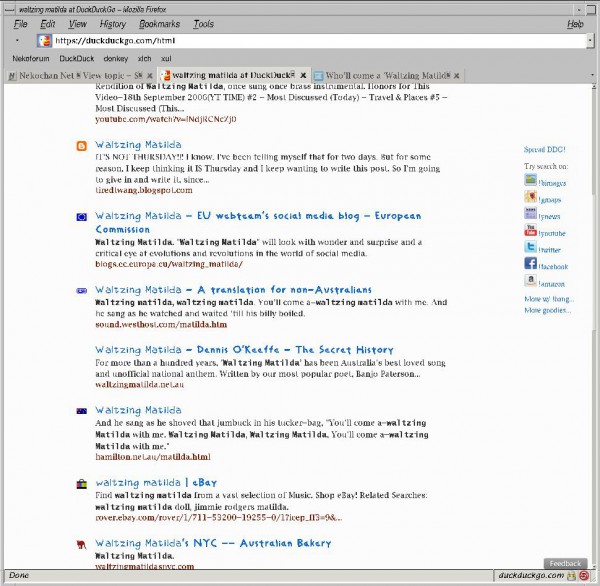Open the File menu
This screenshot has width=600, height=586.
tap(20, 24)
